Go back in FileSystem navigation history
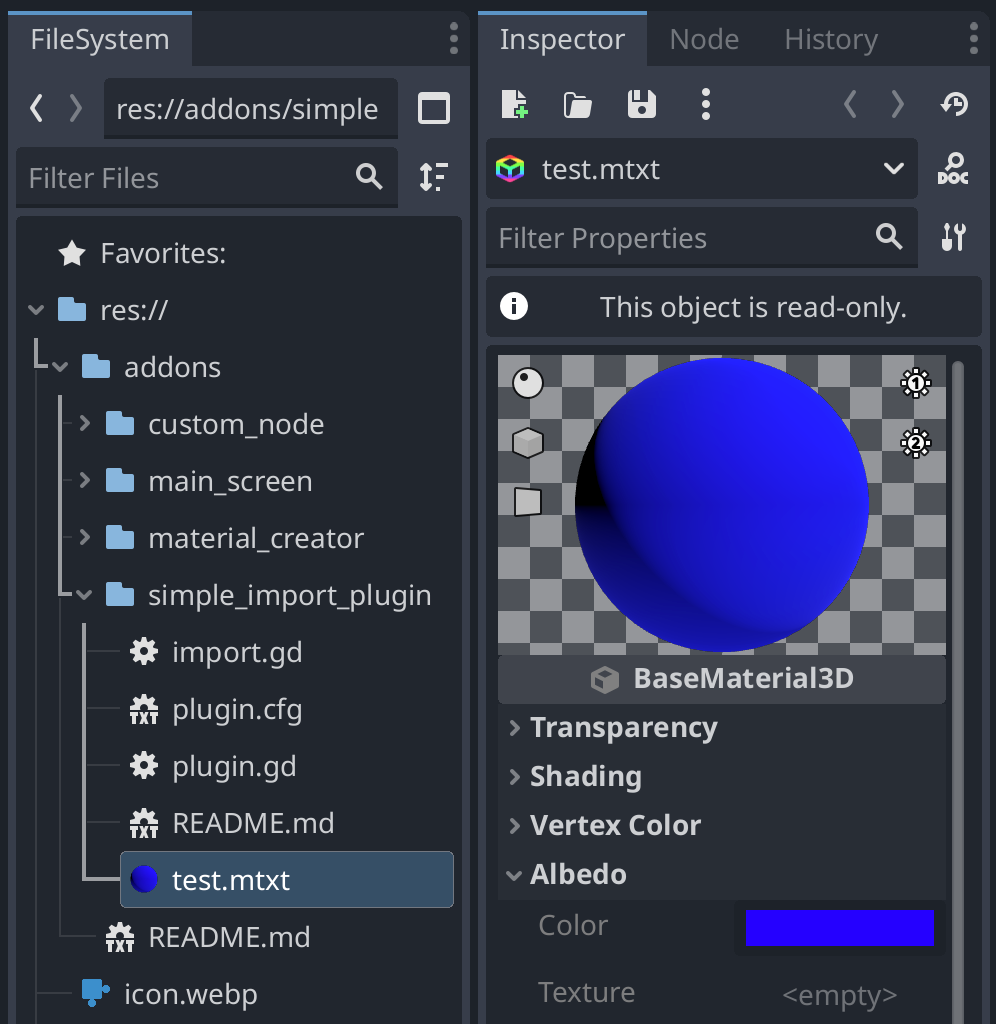The width and height of the screenshot is (996, 1024). point(36,108)
